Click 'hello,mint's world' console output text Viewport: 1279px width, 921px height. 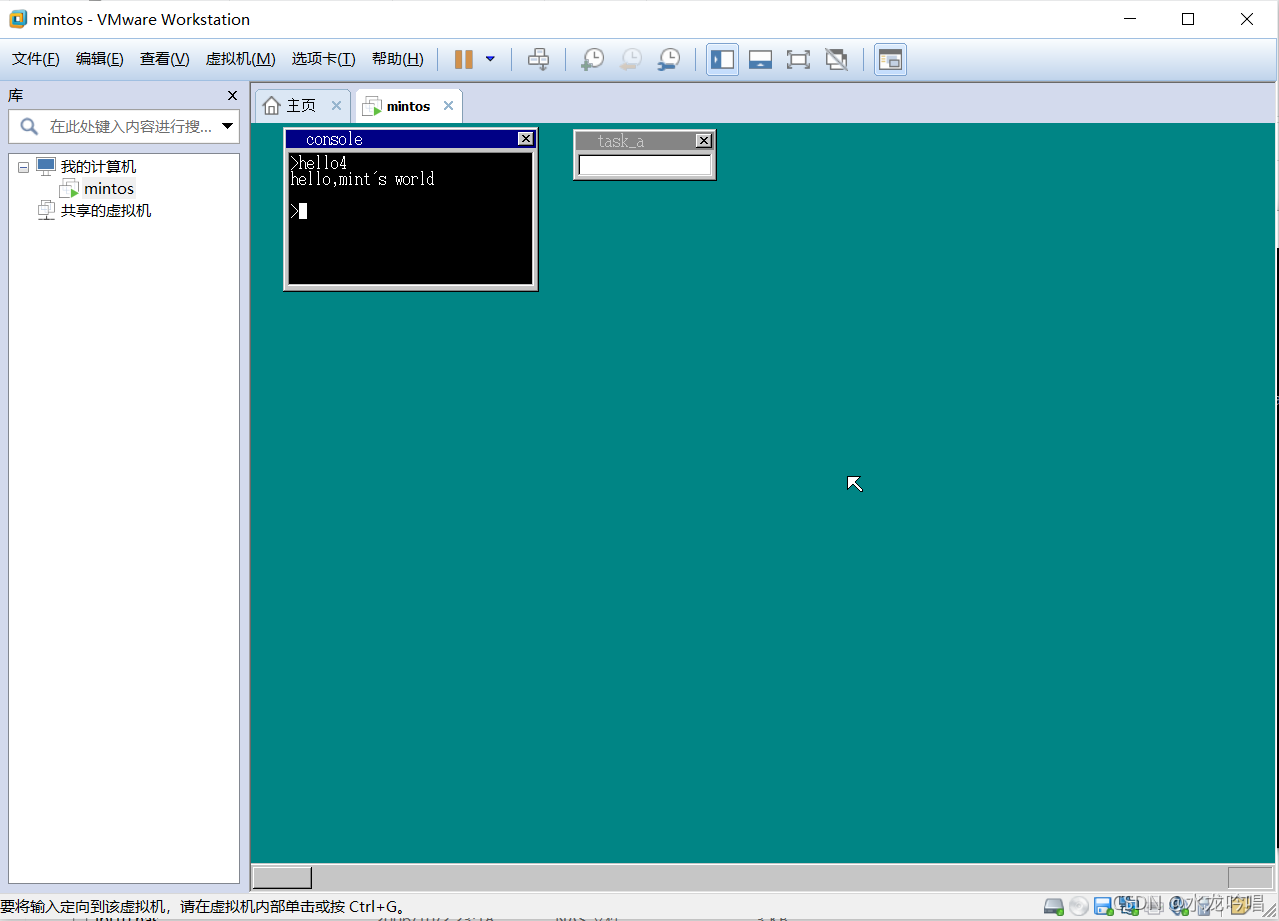[x=362, y=180]
